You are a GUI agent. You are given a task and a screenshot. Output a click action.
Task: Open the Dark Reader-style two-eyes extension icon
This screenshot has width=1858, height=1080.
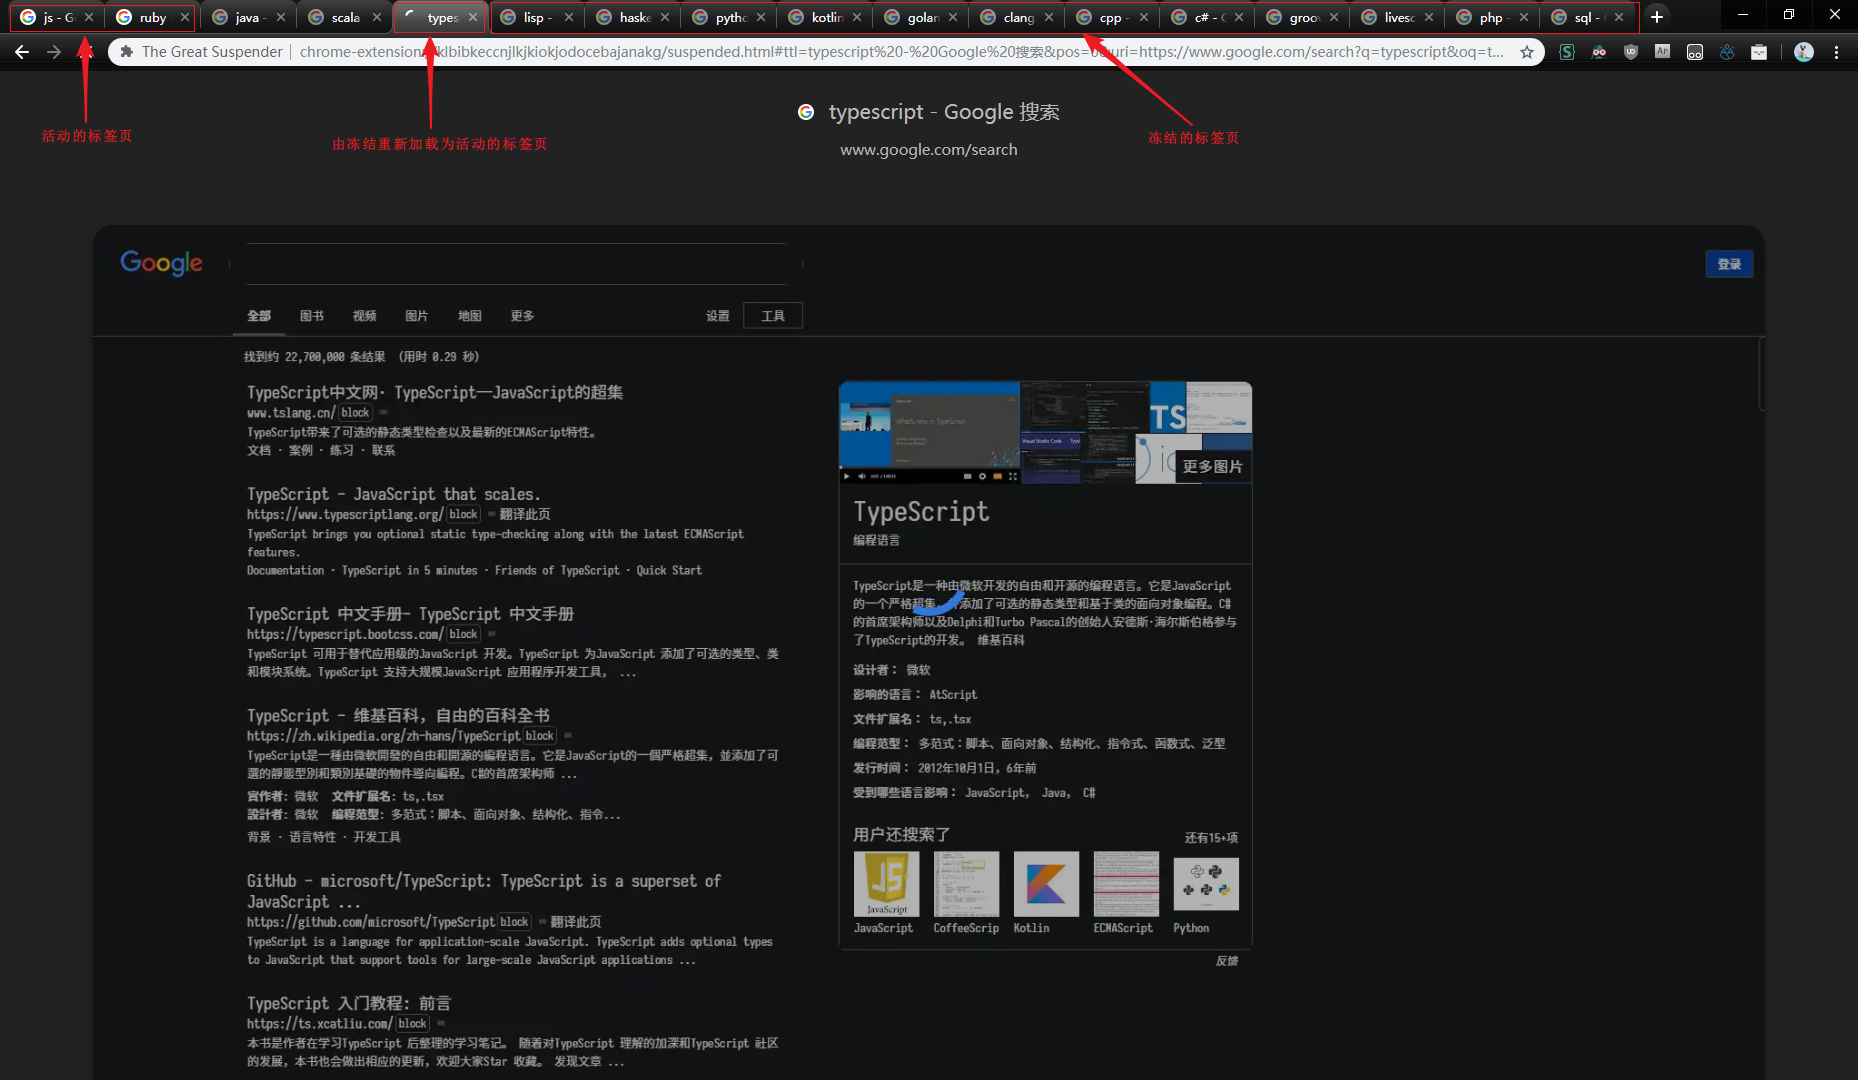[1695, 52]
